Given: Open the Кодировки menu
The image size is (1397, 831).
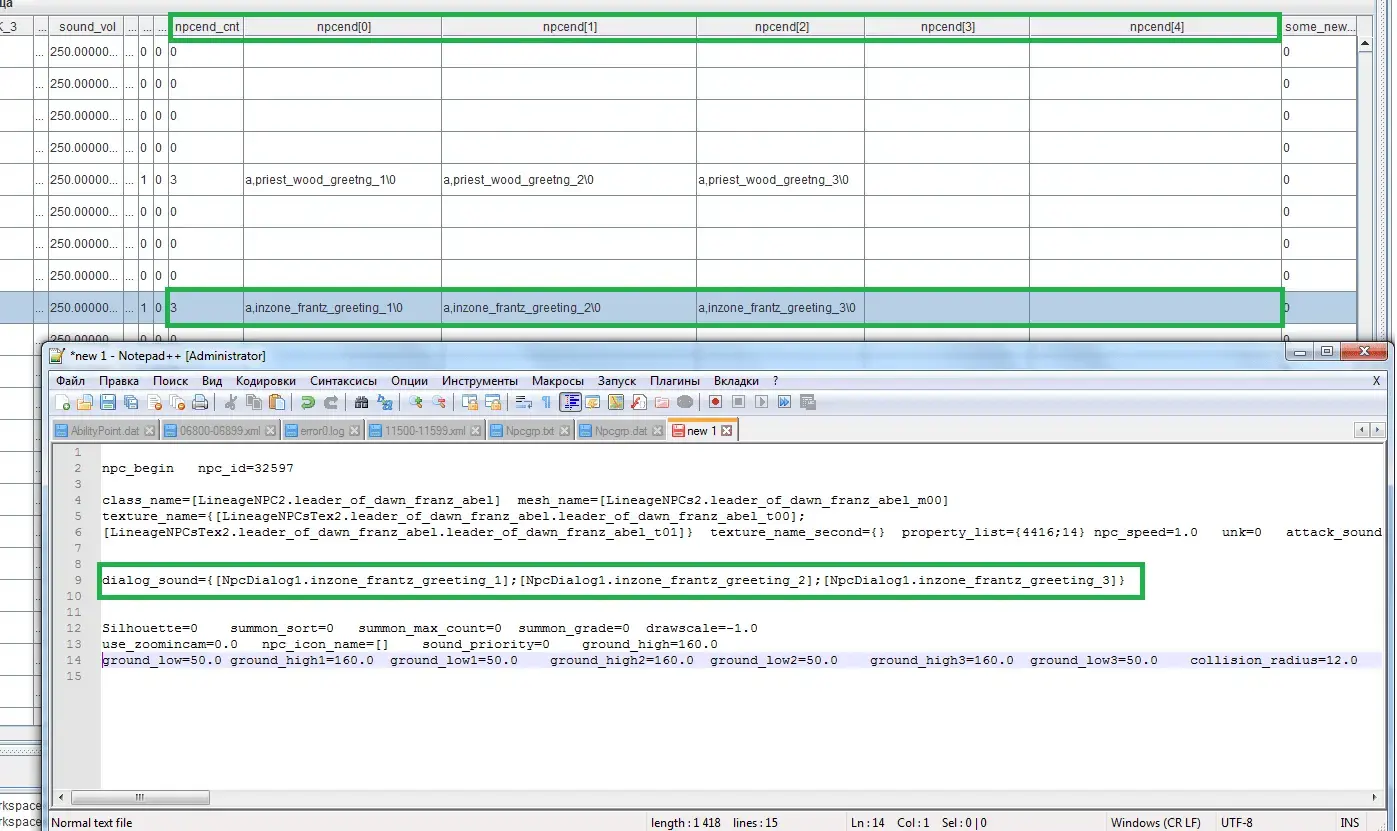Looking at the screenshot, I should (x=266, y=381).
